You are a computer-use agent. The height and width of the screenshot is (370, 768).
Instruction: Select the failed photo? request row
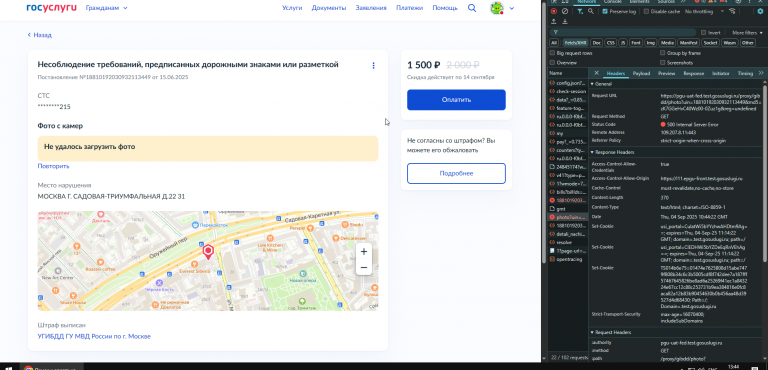tap(568, 217)
